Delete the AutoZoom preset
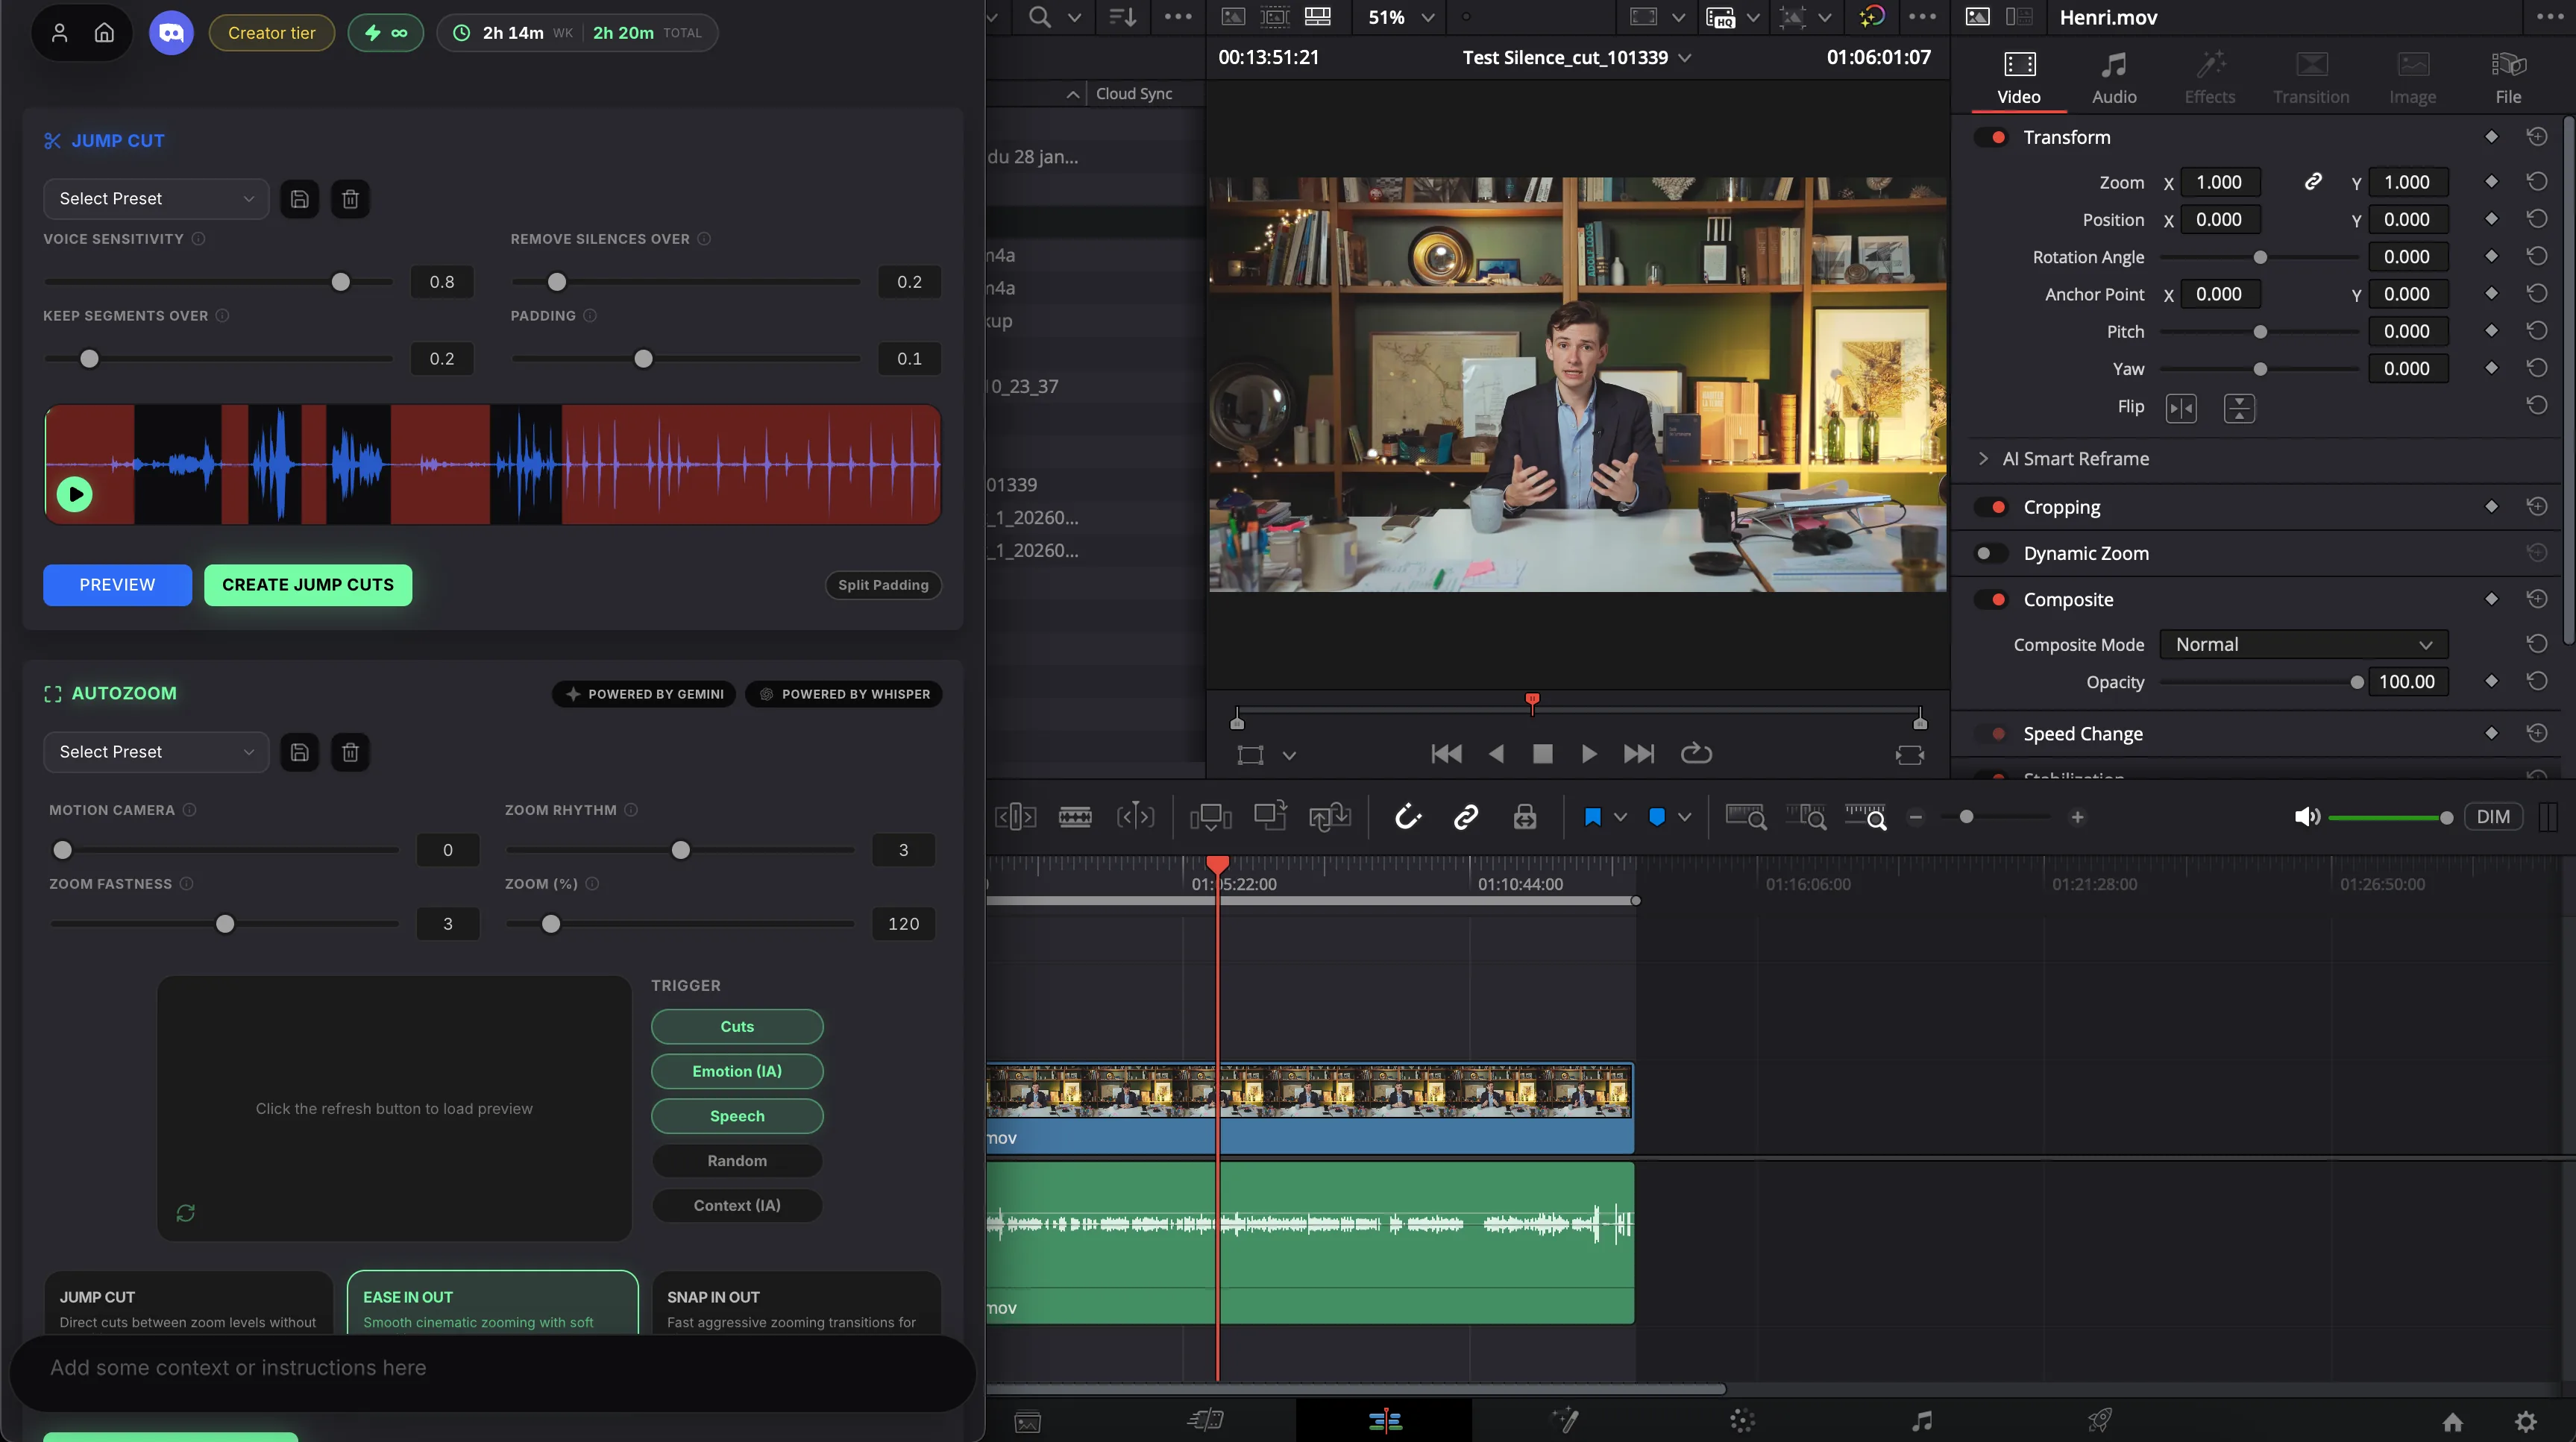Viewport: 2576px width, 1442px height. coord(350,751)
